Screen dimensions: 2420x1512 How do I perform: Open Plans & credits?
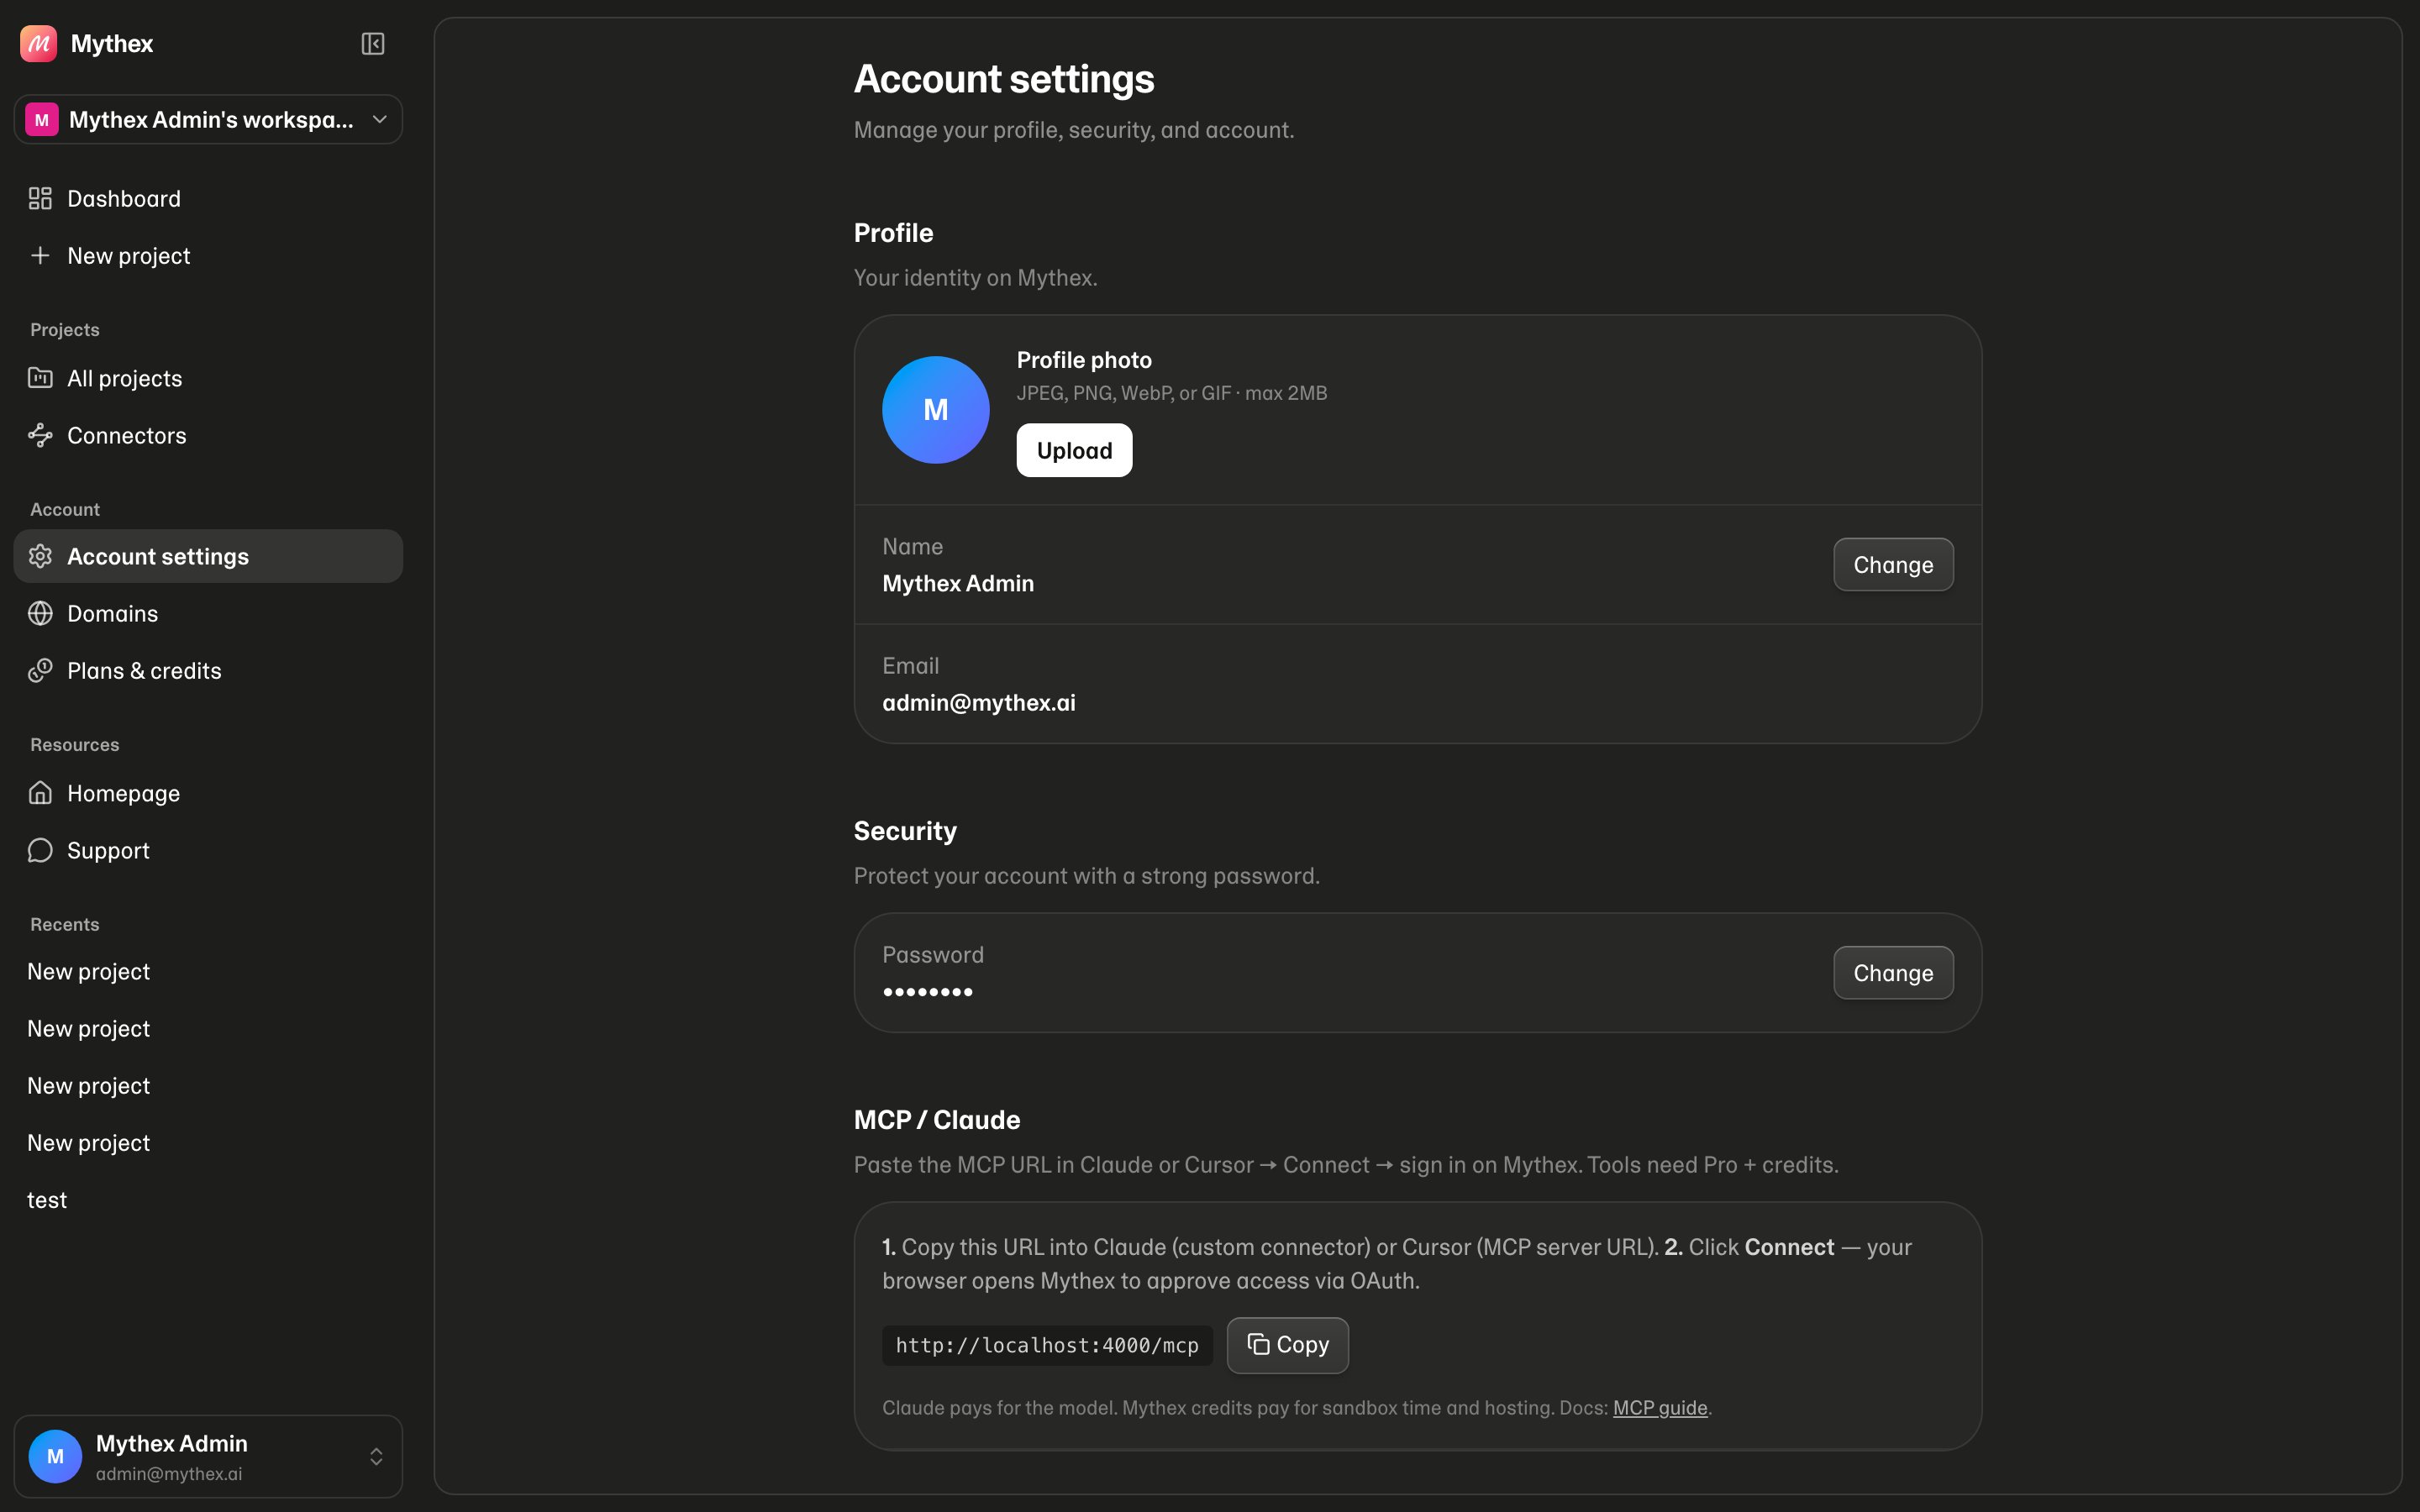click(208, 671)
